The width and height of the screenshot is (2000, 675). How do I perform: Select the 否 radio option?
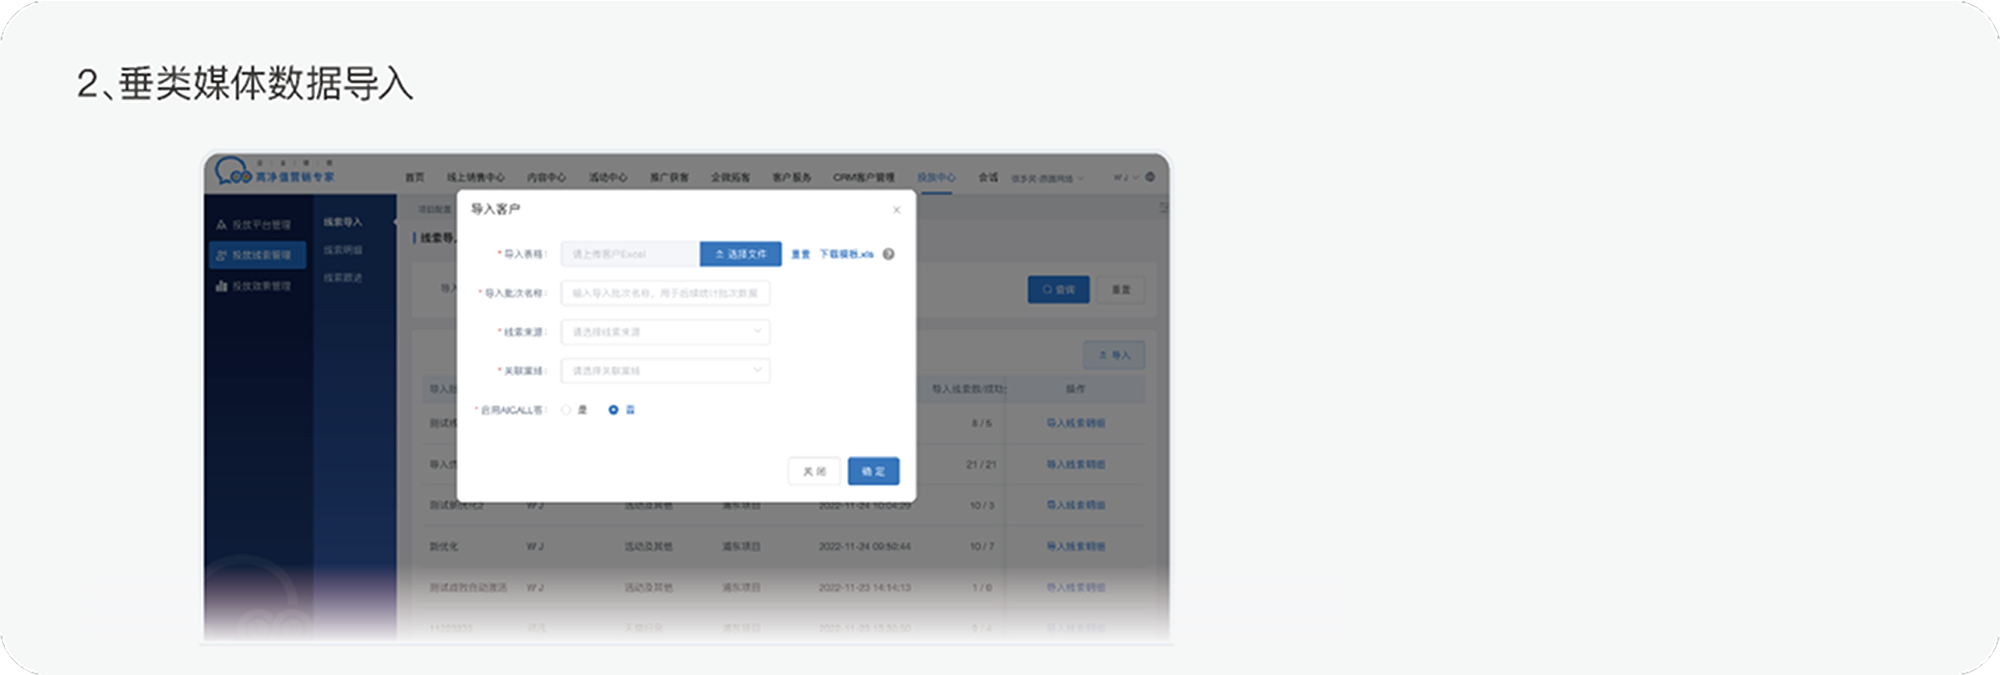pyautogui.click(x=613, y=410)
